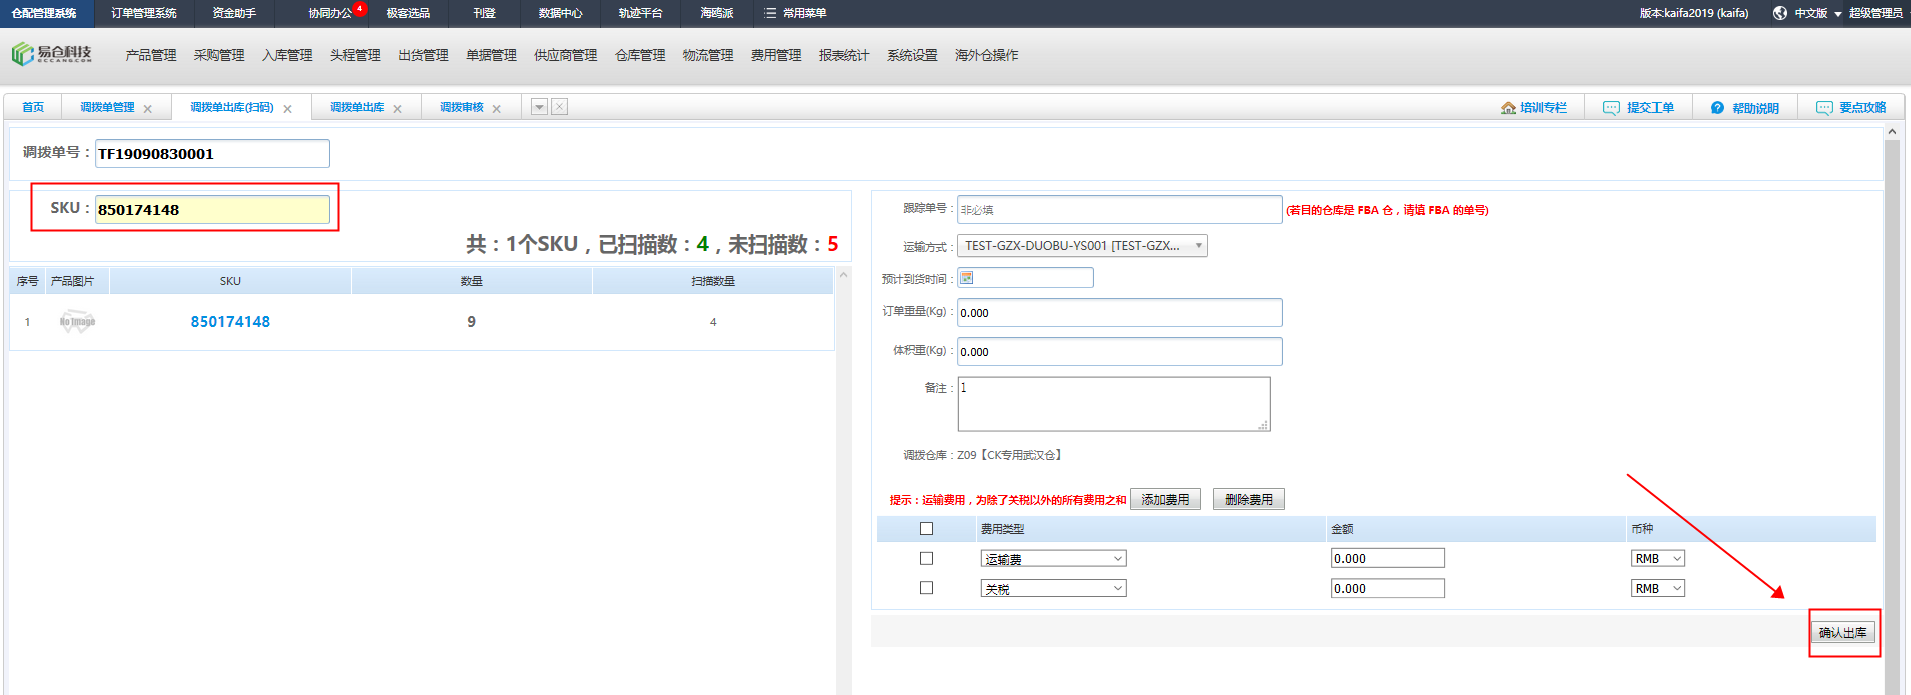Close the 调拨审核 tab
The width and height of the screenshot is (1911, 695).
click(x=496, y=109)
